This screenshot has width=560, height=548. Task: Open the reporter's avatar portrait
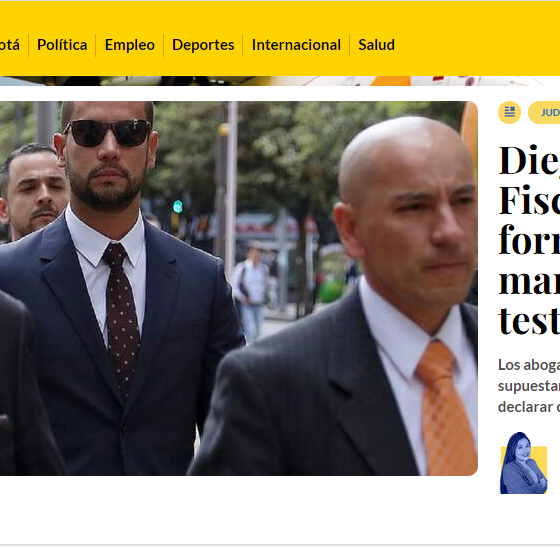point(524,464)
